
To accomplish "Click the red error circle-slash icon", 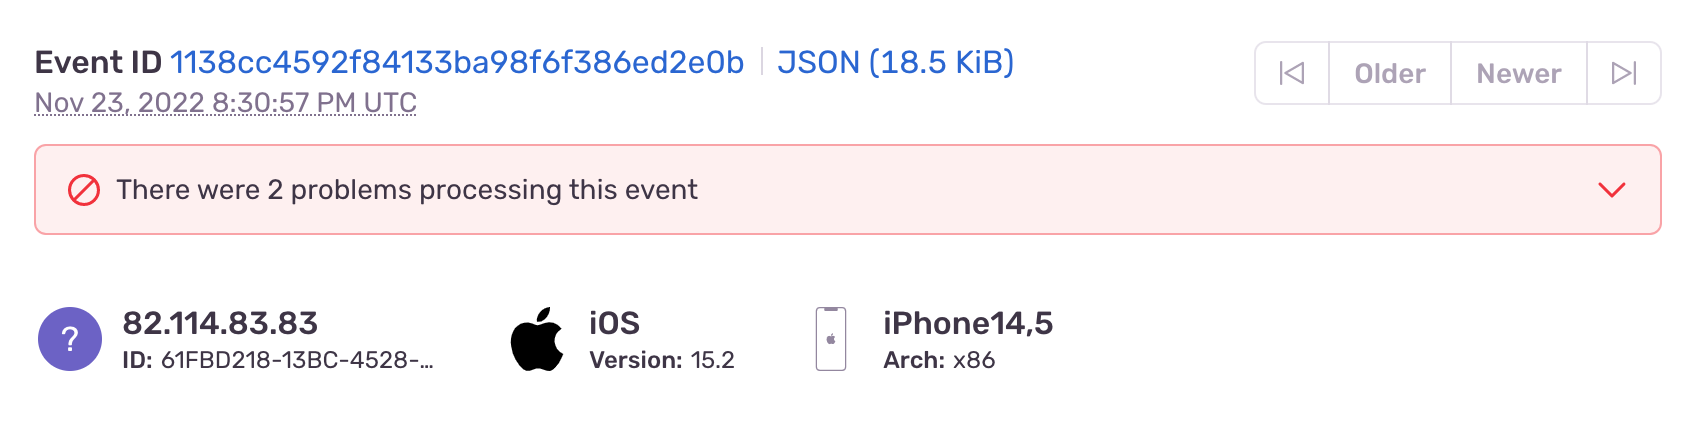I will coord(84,190).
